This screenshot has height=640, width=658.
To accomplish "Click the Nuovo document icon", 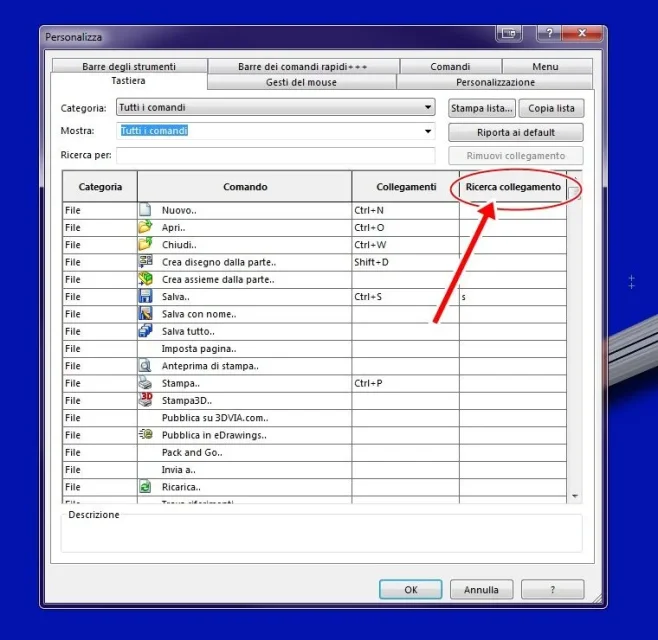I will (x=145, y=209).
